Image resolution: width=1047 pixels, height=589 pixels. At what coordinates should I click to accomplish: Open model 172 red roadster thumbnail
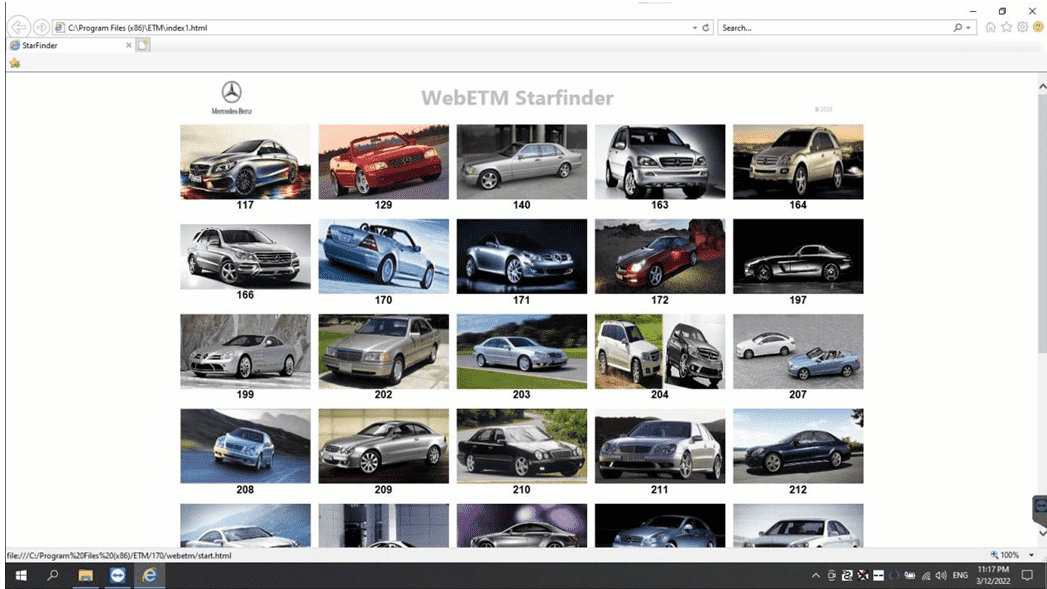point(660,256)
